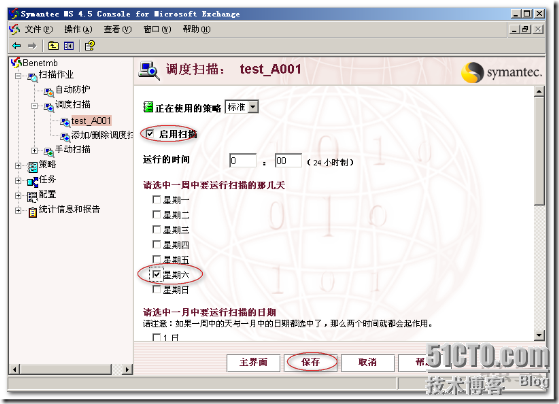Click the 添加/删除调度扫描 node icon

tap(65, 137)
